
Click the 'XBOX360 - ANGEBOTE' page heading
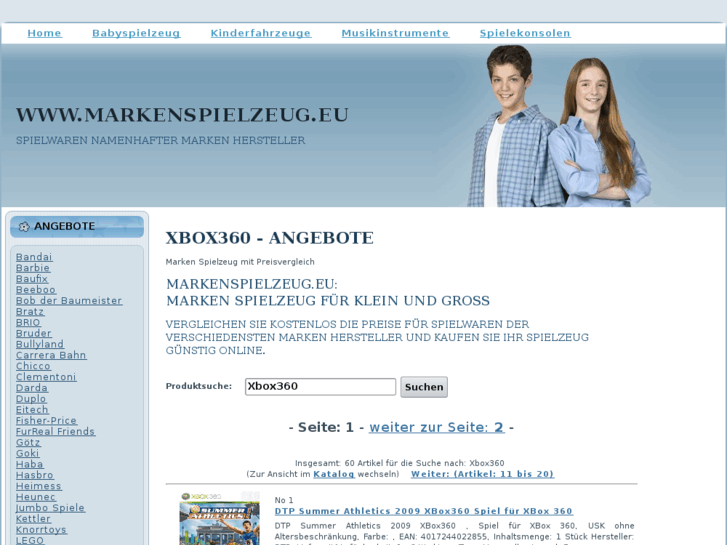click(269, 238)
